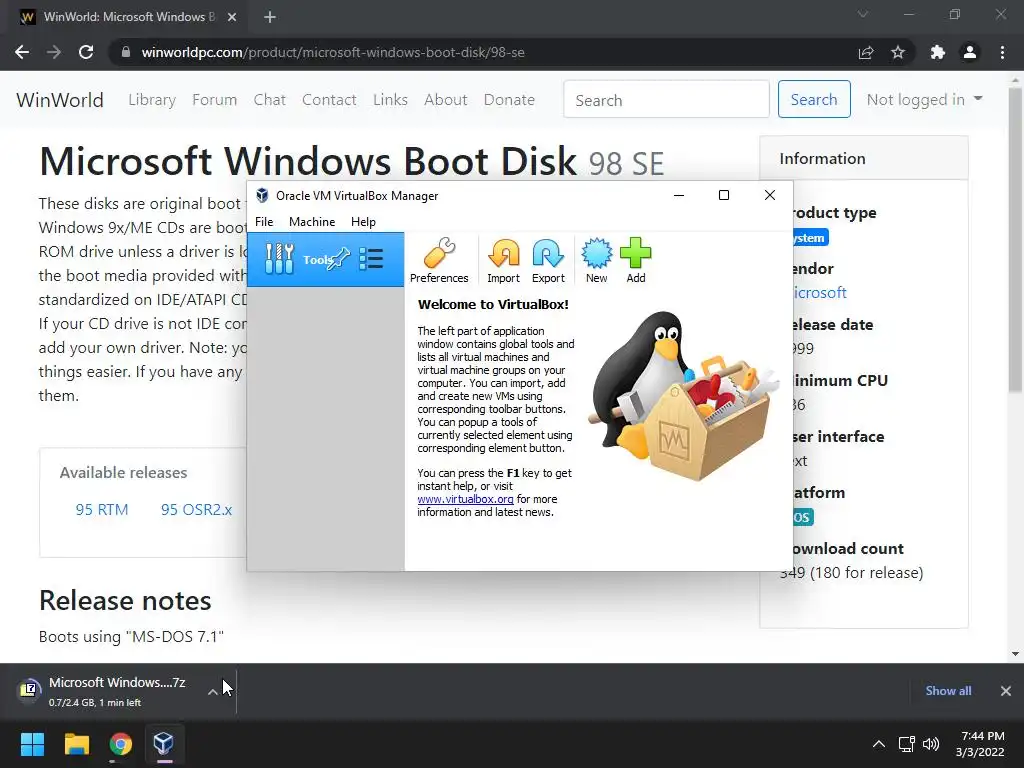Open the Help menu in VirtualBox
The width and height of the screenshot is (1024, 768).
pos(363,221)
